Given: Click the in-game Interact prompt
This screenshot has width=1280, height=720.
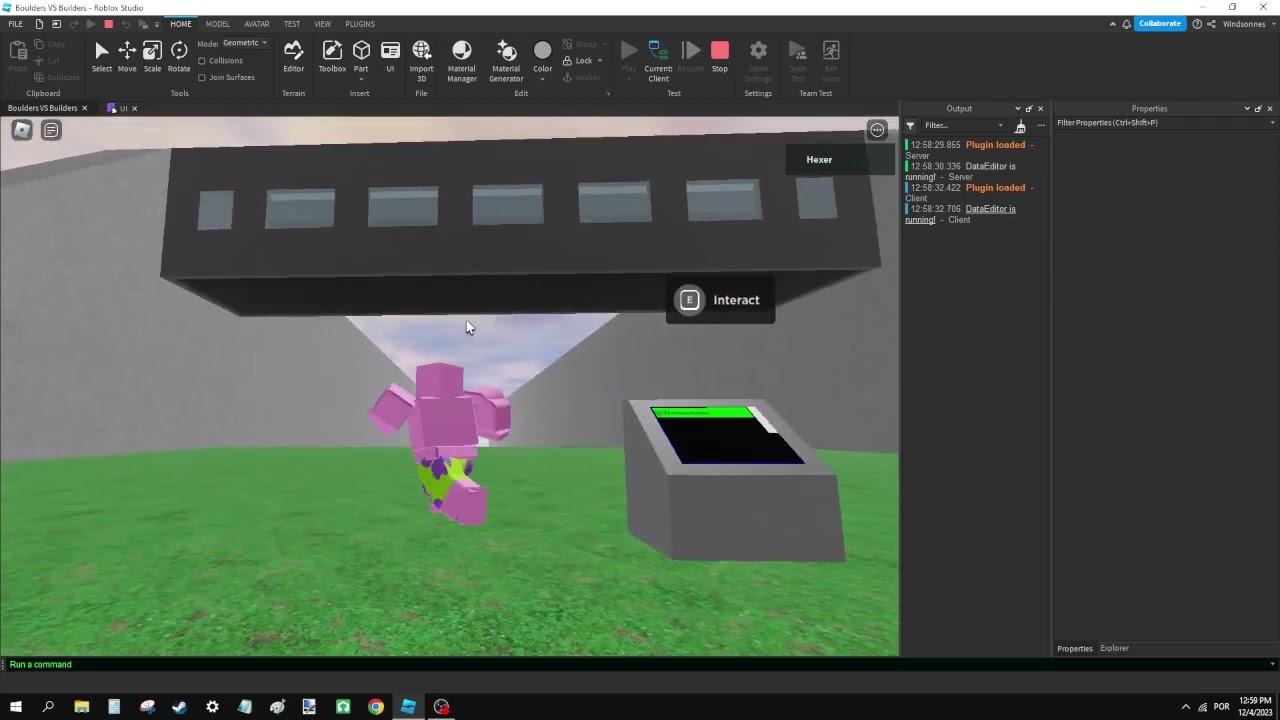Looking at the screenshot, I should (x=720, y=300).
